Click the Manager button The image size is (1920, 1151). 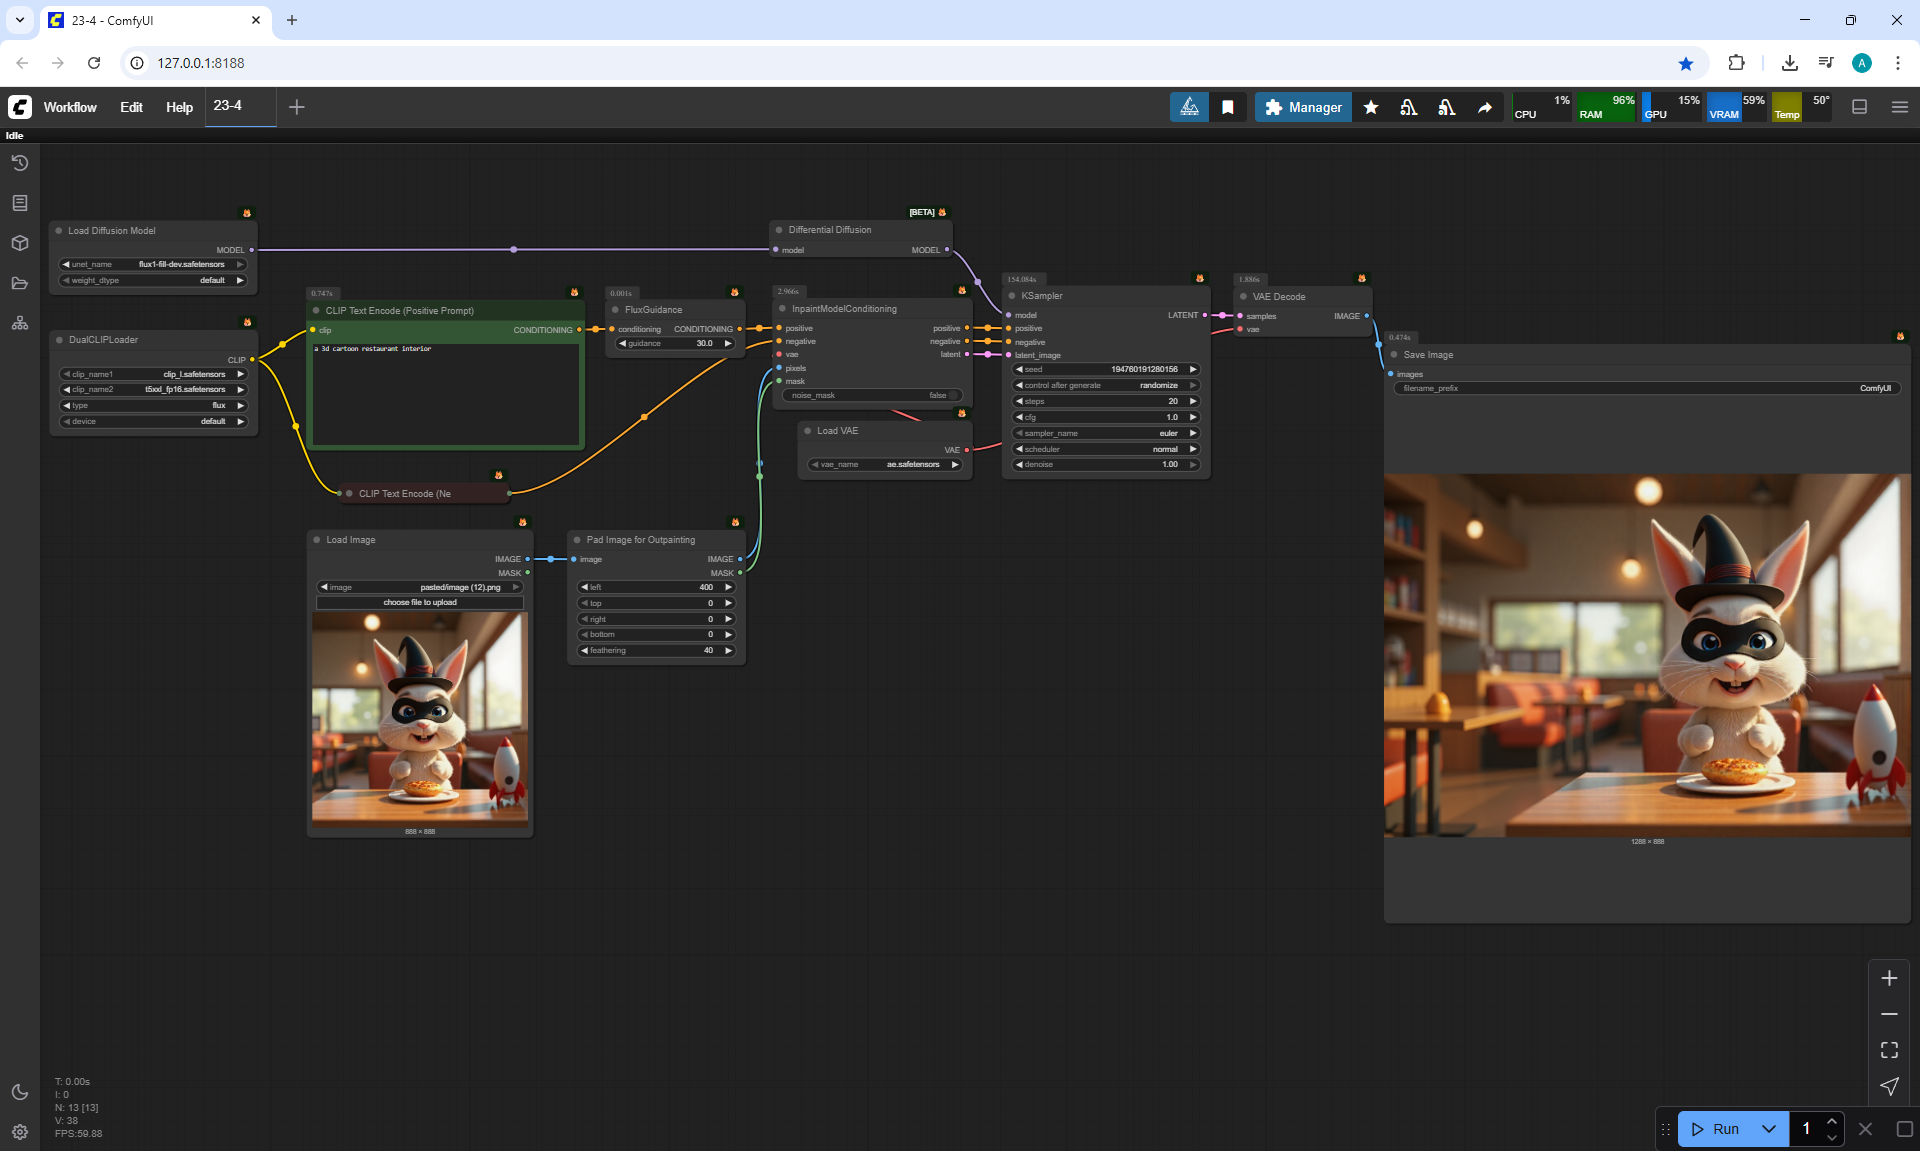pos(1303,107)
